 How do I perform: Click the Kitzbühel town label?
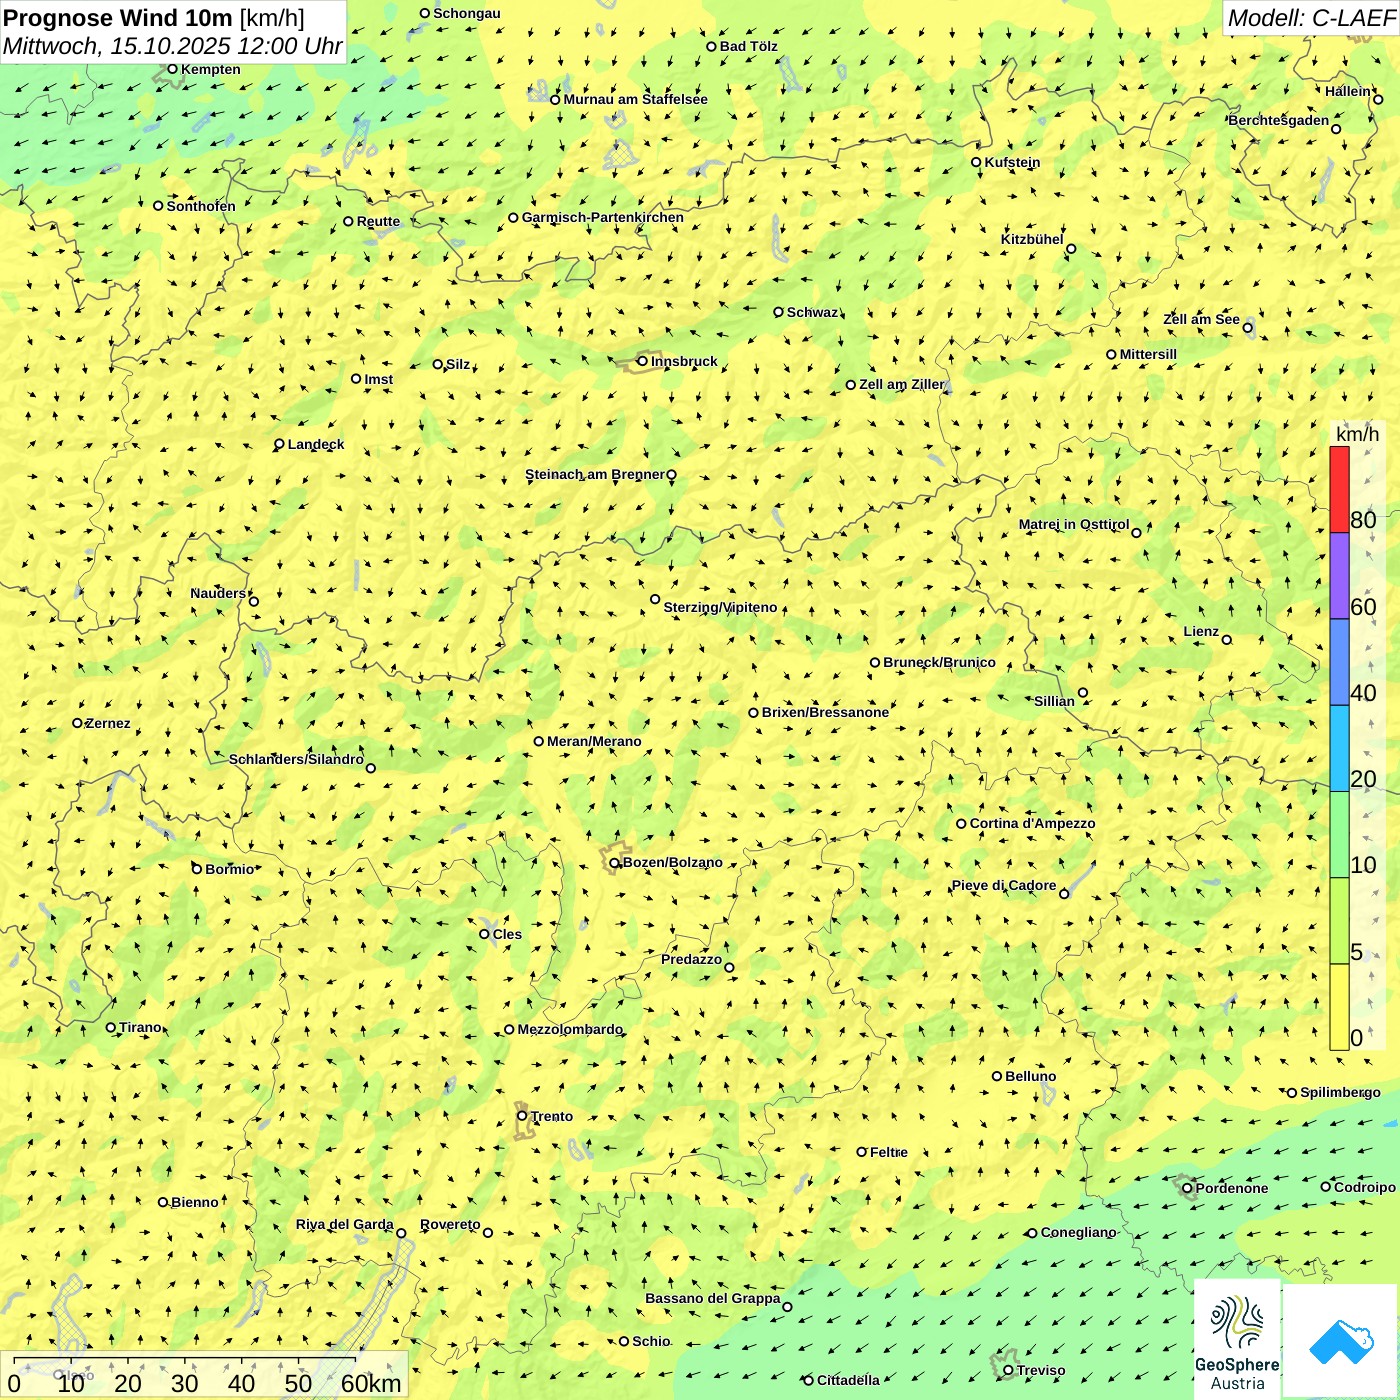pyautogui.click(x=1032, y=239)
